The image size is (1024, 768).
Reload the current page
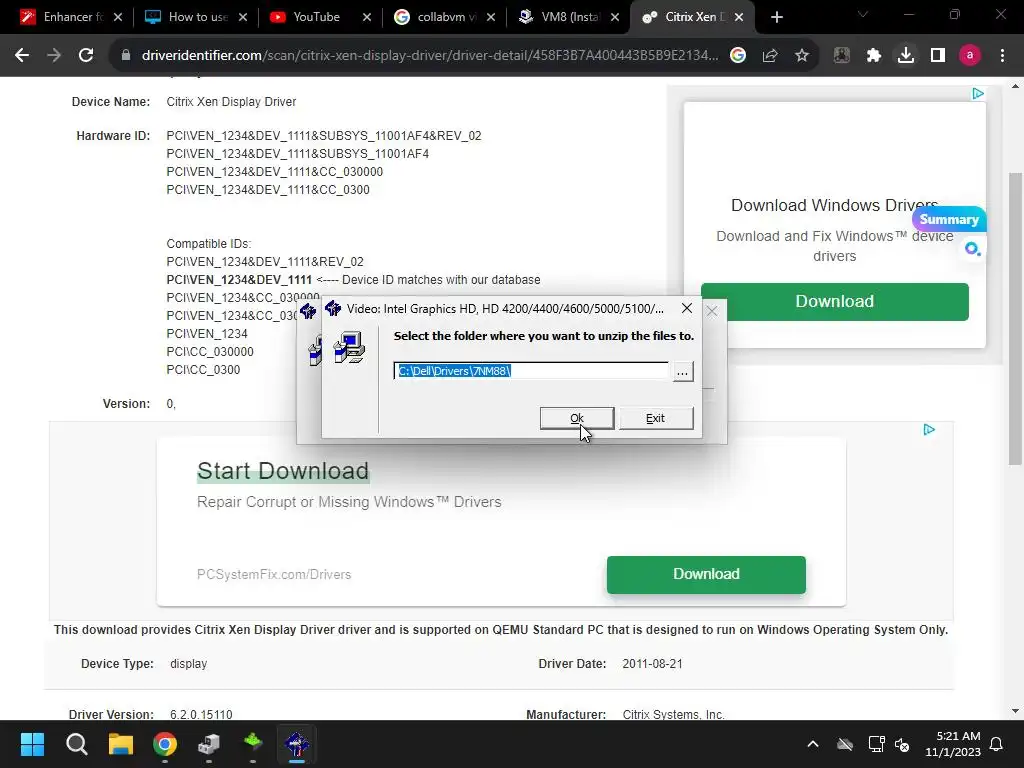(x=86, y=56)
